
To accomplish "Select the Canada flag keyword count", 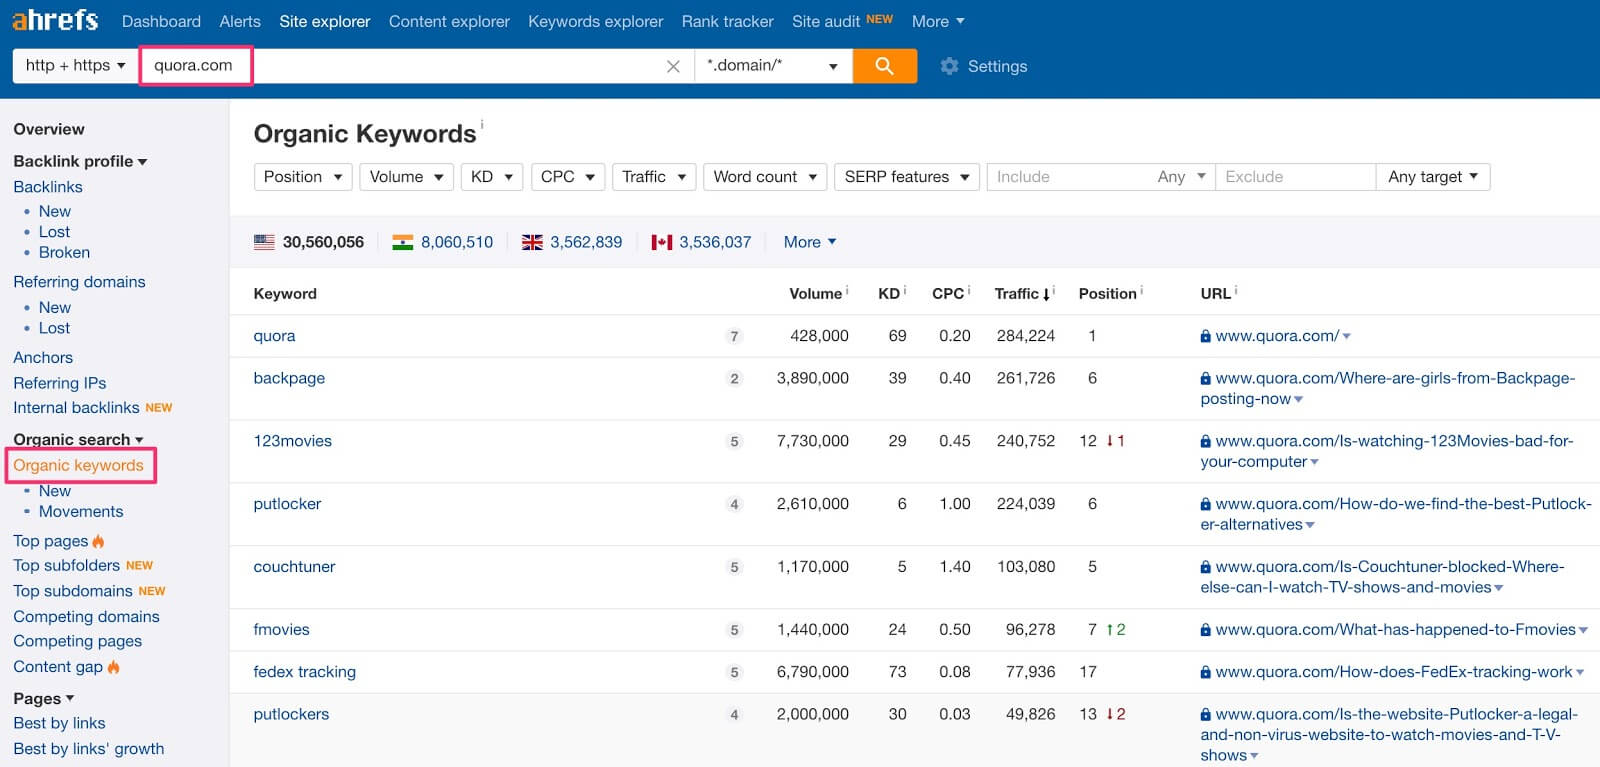I will (701, 242).
